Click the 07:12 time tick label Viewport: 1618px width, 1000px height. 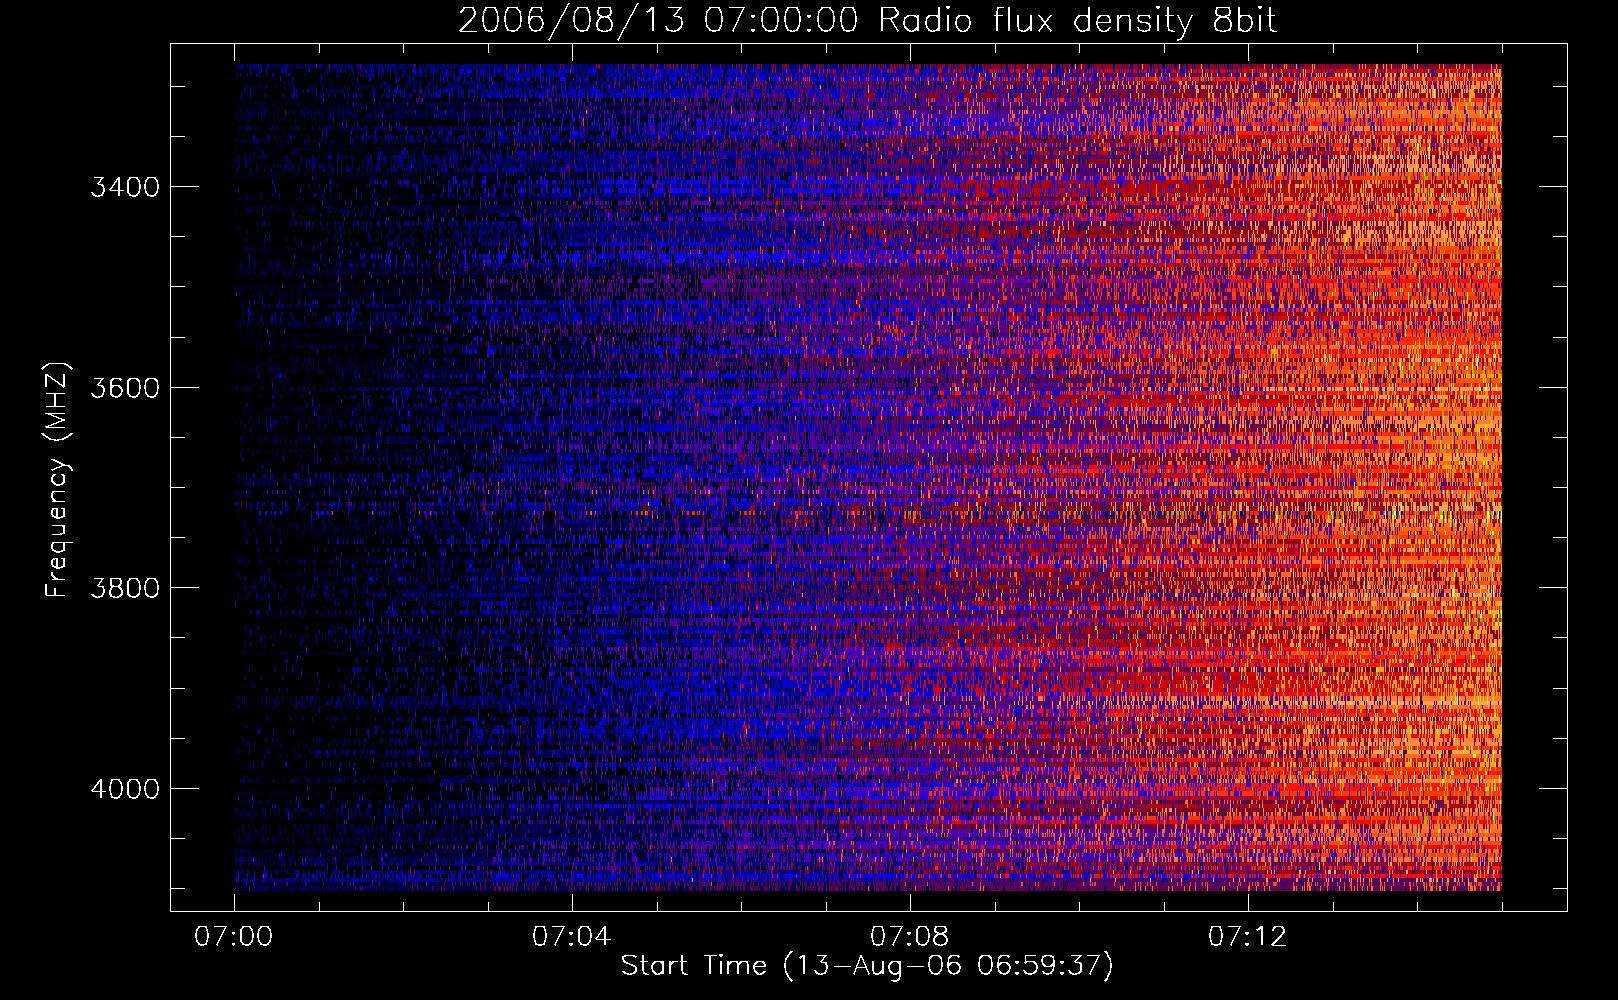1248,936
